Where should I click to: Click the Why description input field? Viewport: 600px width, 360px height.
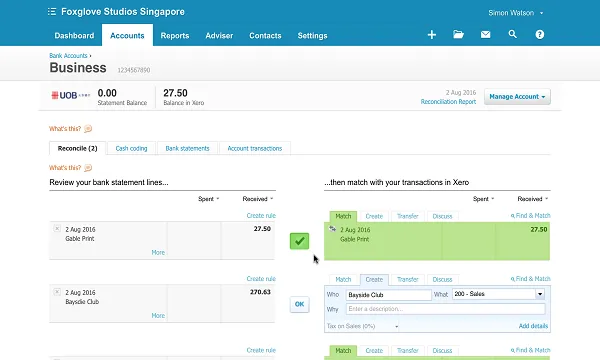[445, 309]
